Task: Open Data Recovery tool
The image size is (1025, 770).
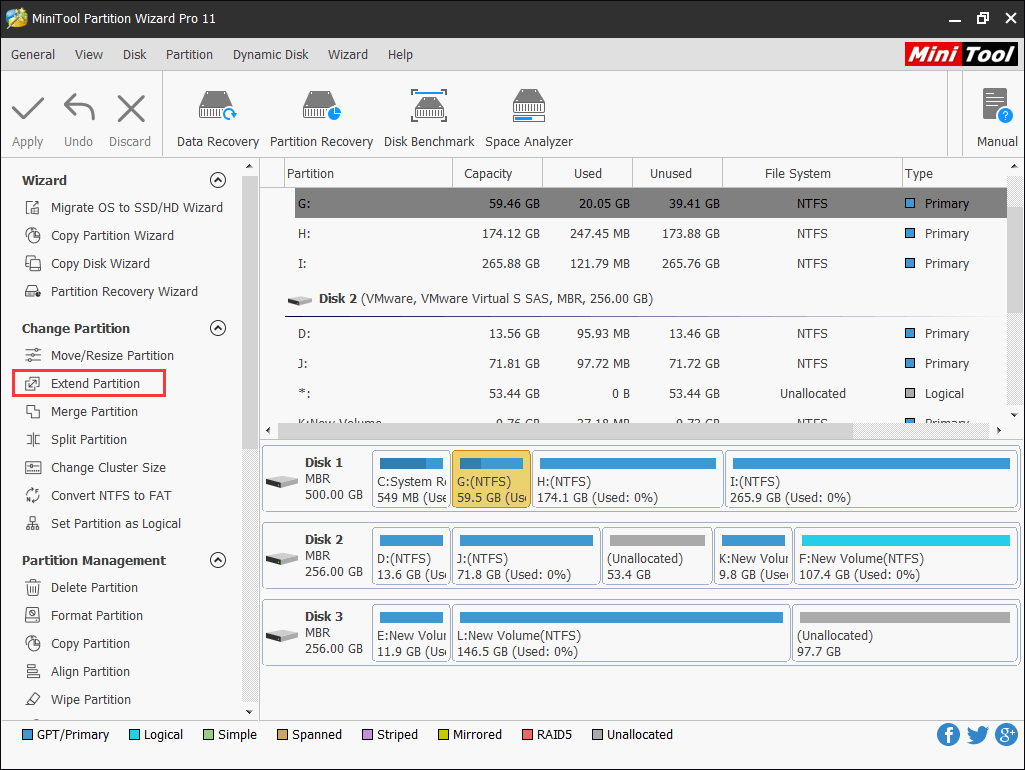Action: [218, 119]
